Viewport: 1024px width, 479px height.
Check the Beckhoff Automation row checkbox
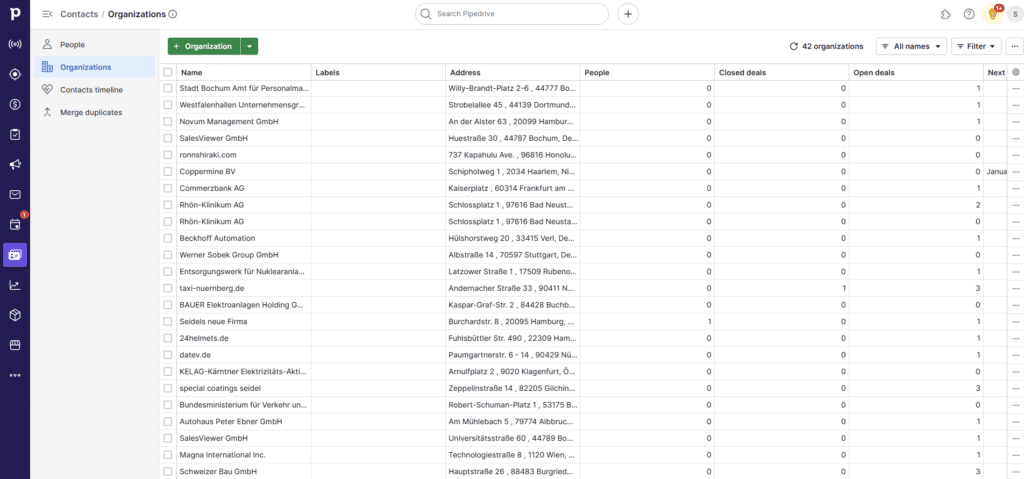click(x=168, y=238)
